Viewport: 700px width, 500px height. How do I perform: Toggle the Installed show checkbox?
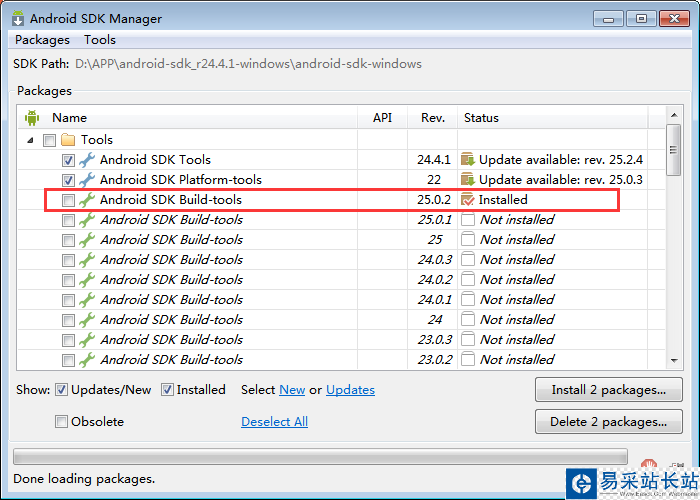pos(167,390)
